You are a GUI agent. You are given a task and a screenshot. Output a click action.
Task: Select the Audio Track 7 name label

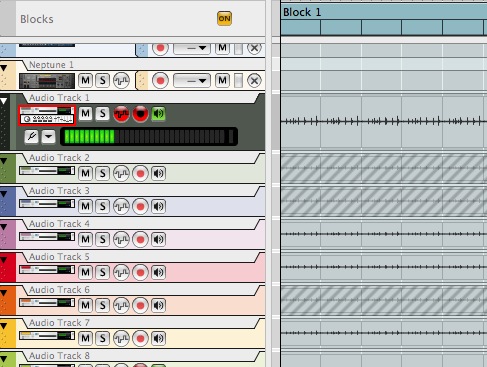point(59,323)
